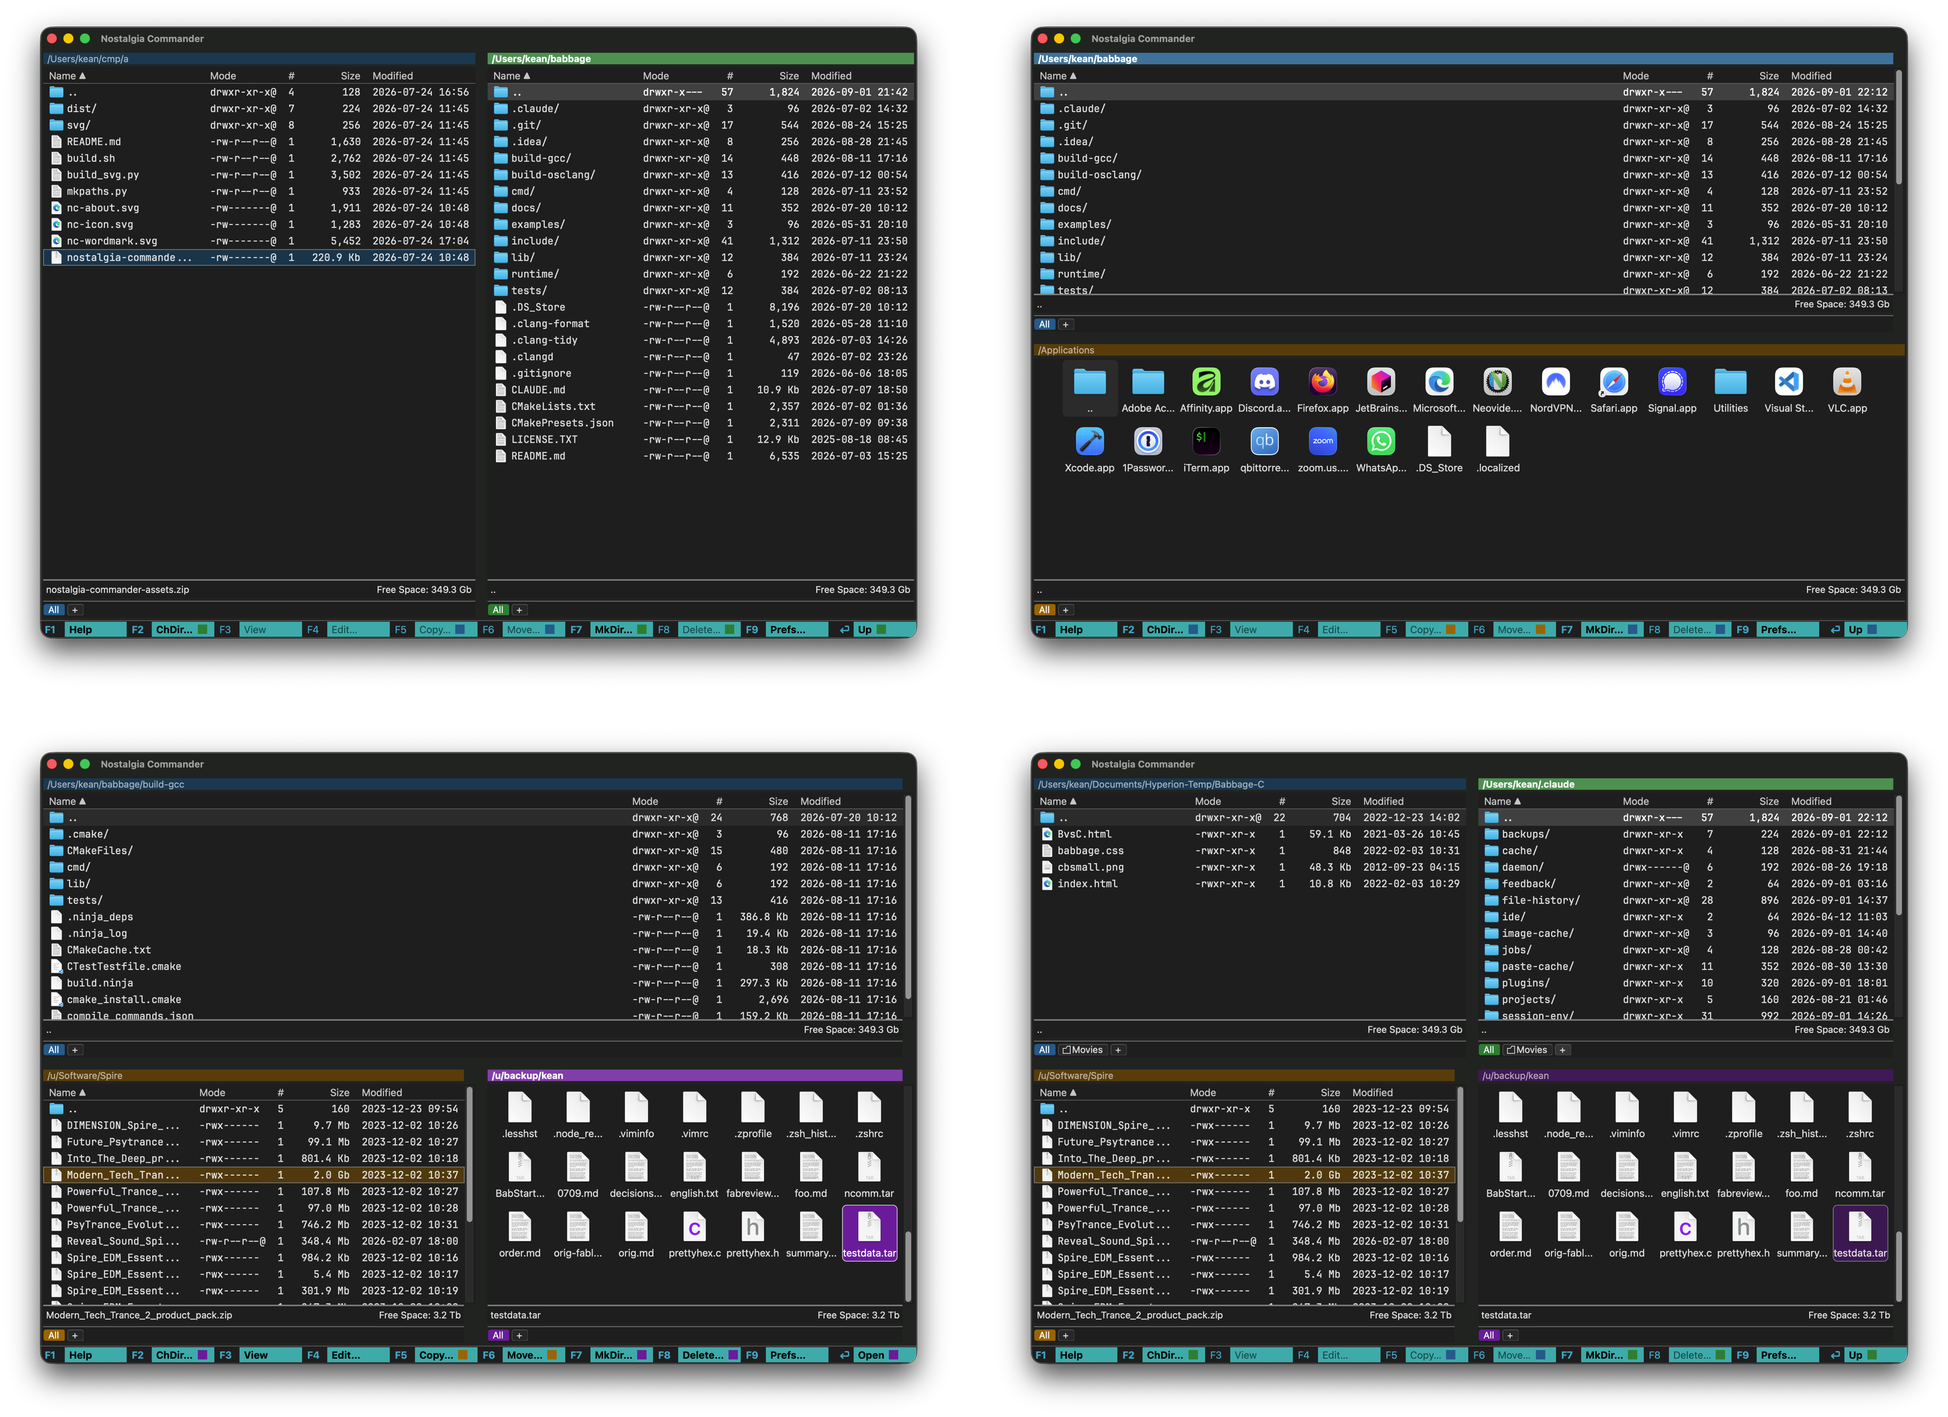Viewport: 1948px width, 1417px height.
Task: Select the feedback/ folder row in .claude panel
Action: coord(1685,884)
